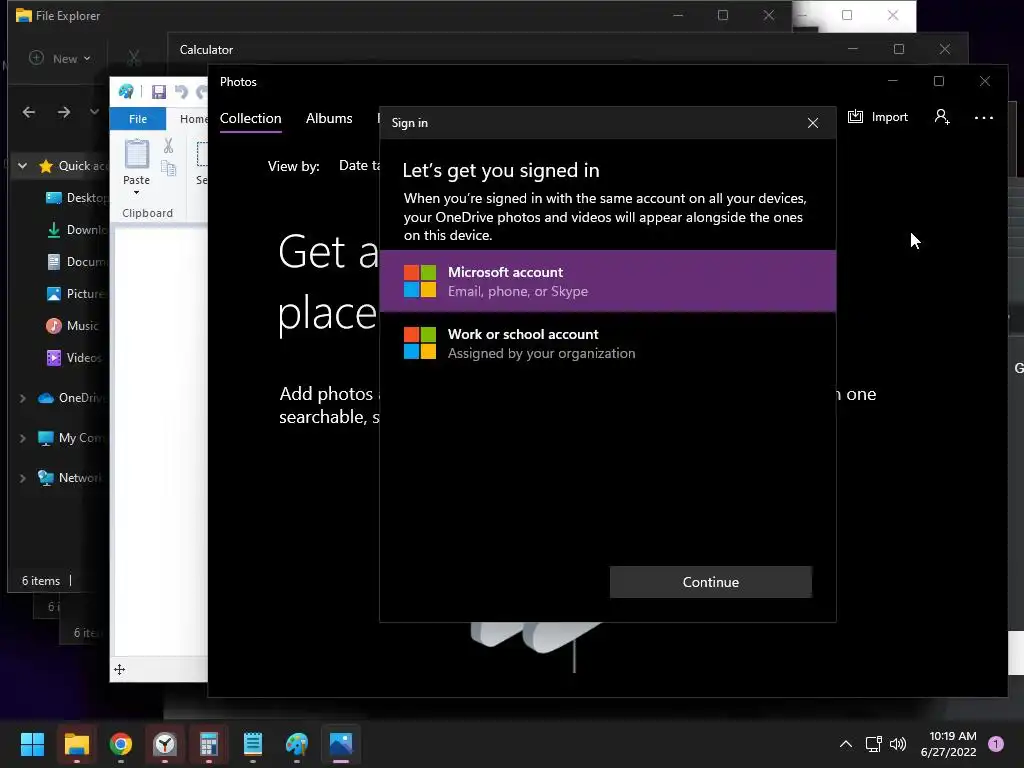Click the Forward arrow in File Explorer
The width and height of the screenshot is (1024, 768).
point(64,112)
